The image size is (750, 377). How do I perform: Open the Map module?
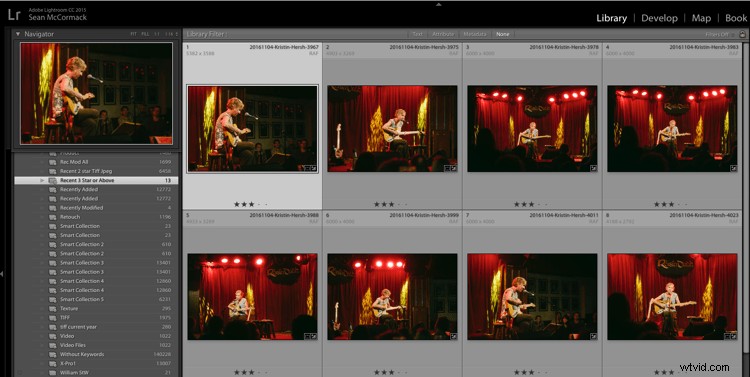tap(701, 18)
